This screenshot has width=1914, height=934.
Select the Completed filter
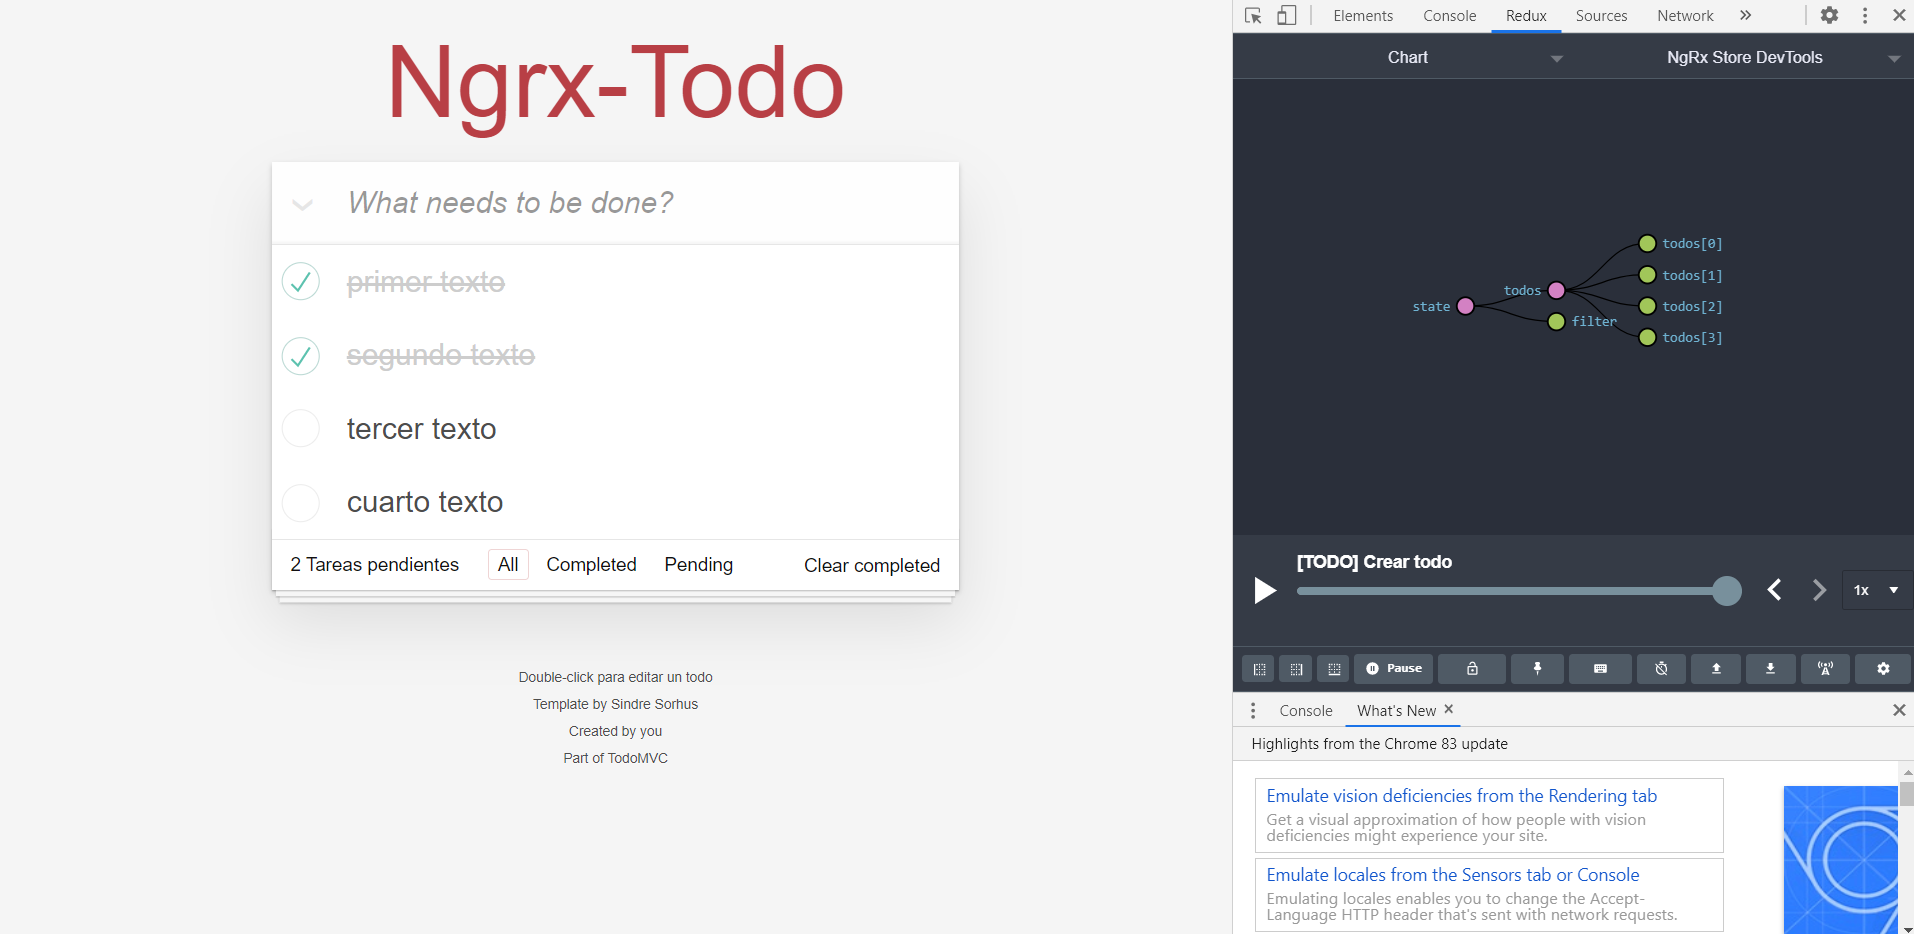591,564
